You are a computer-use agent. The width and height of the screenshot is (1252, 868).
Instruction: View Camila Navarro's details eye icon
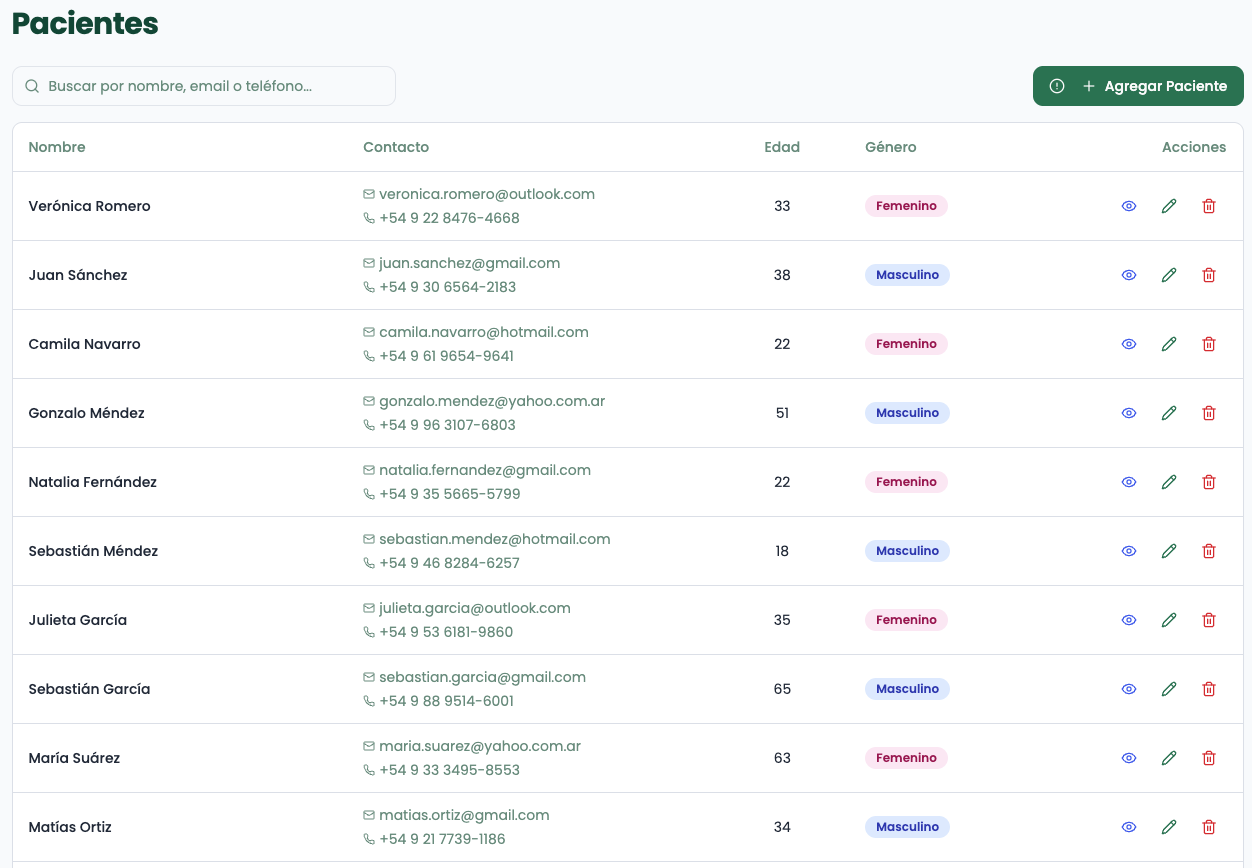point(1129,344)
